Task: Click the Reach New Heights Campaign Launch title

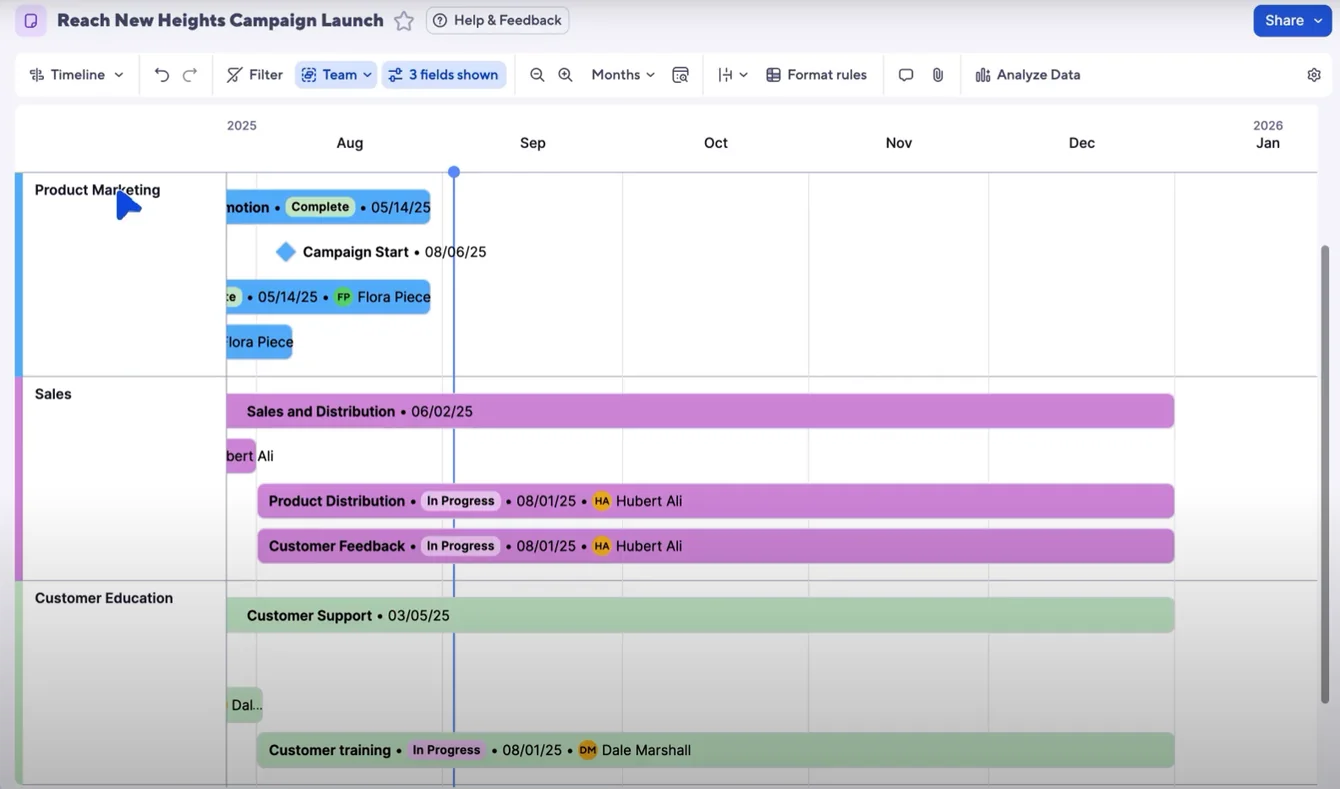Action: coord(220,20)
